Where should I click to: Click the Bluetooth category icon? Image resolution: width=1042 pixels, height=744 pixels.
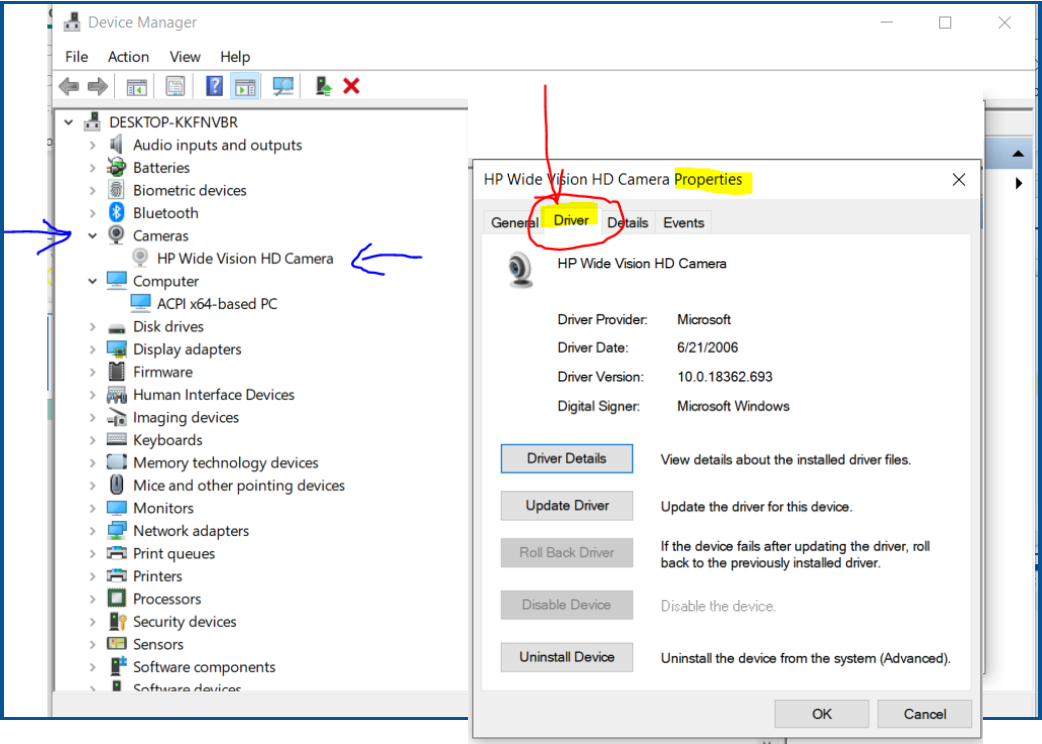point(117,213)
